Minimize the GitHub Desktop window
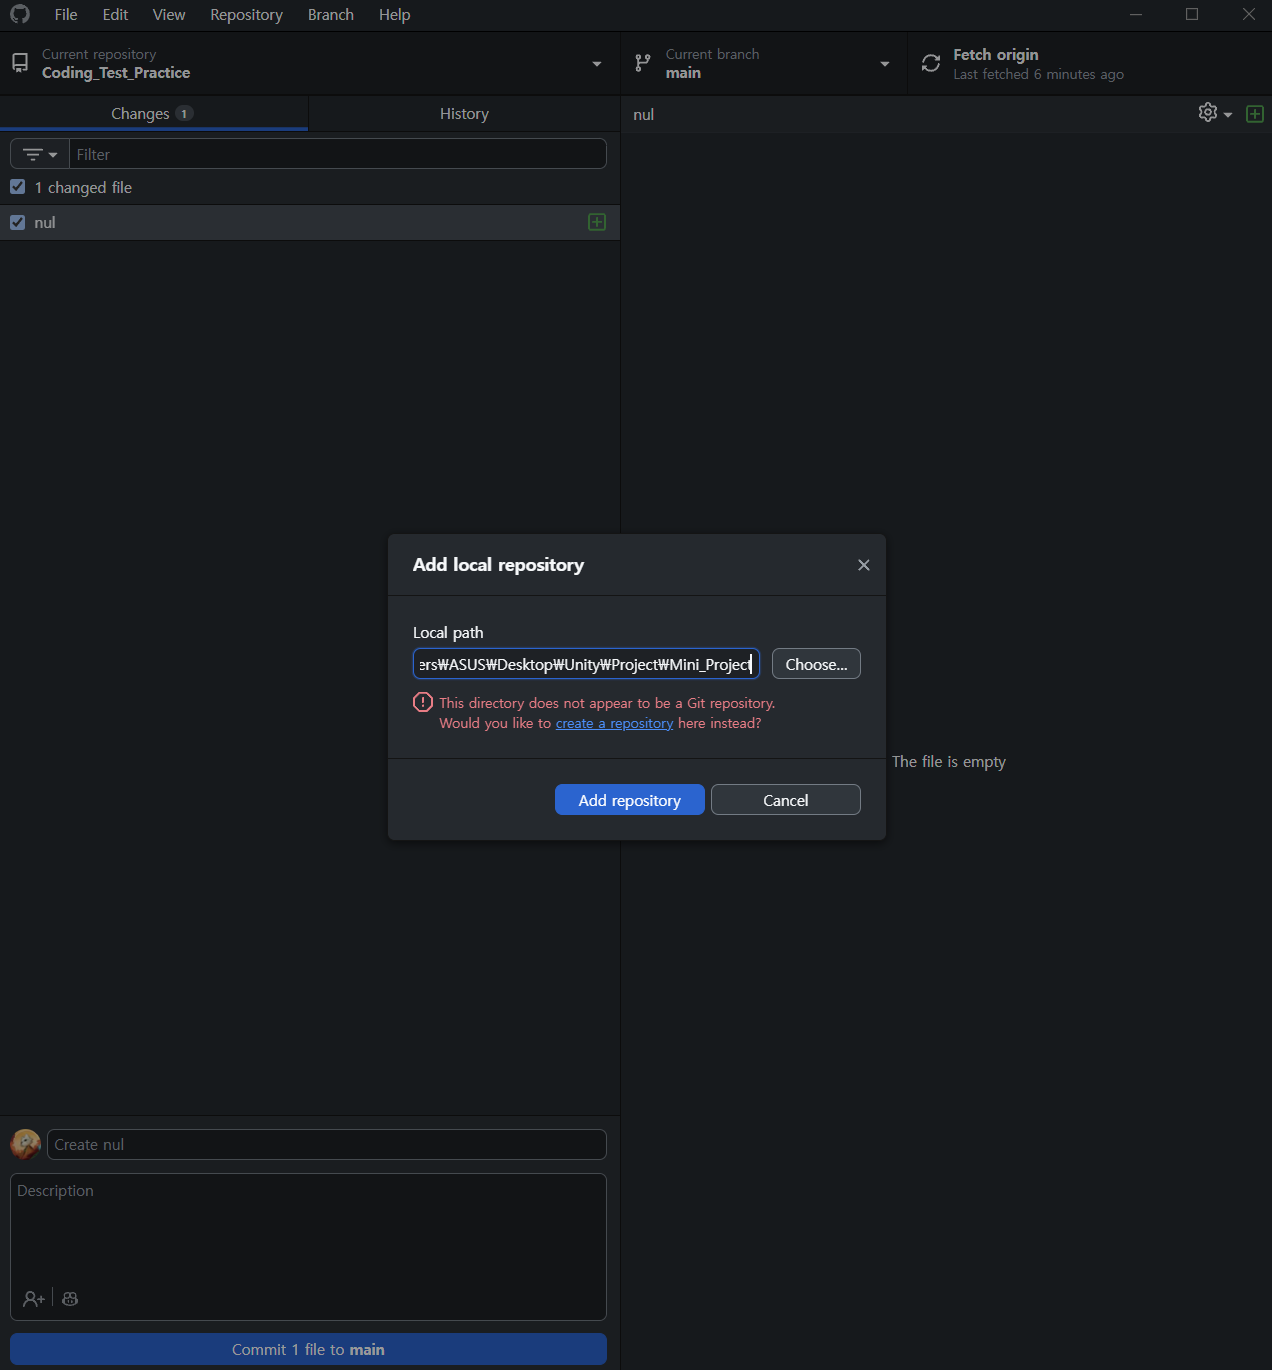 coord(1136,14)
